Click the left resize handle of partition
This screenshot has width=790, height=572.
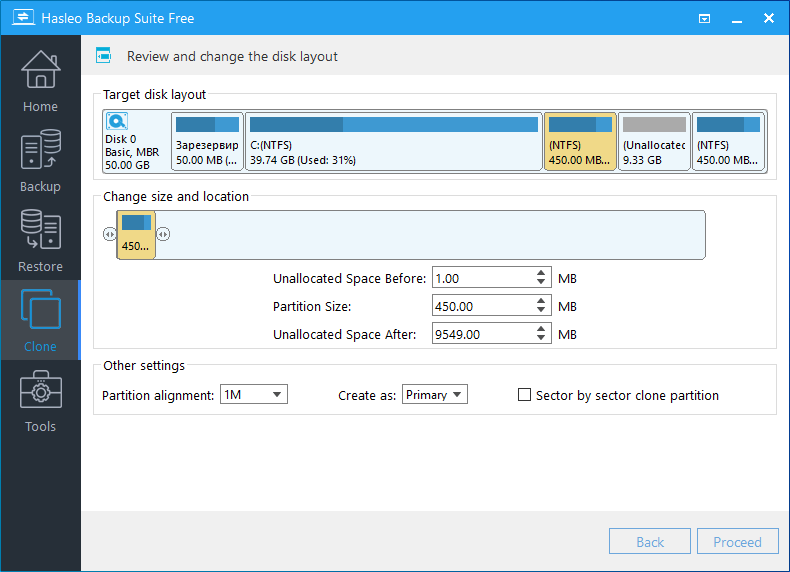109,234
